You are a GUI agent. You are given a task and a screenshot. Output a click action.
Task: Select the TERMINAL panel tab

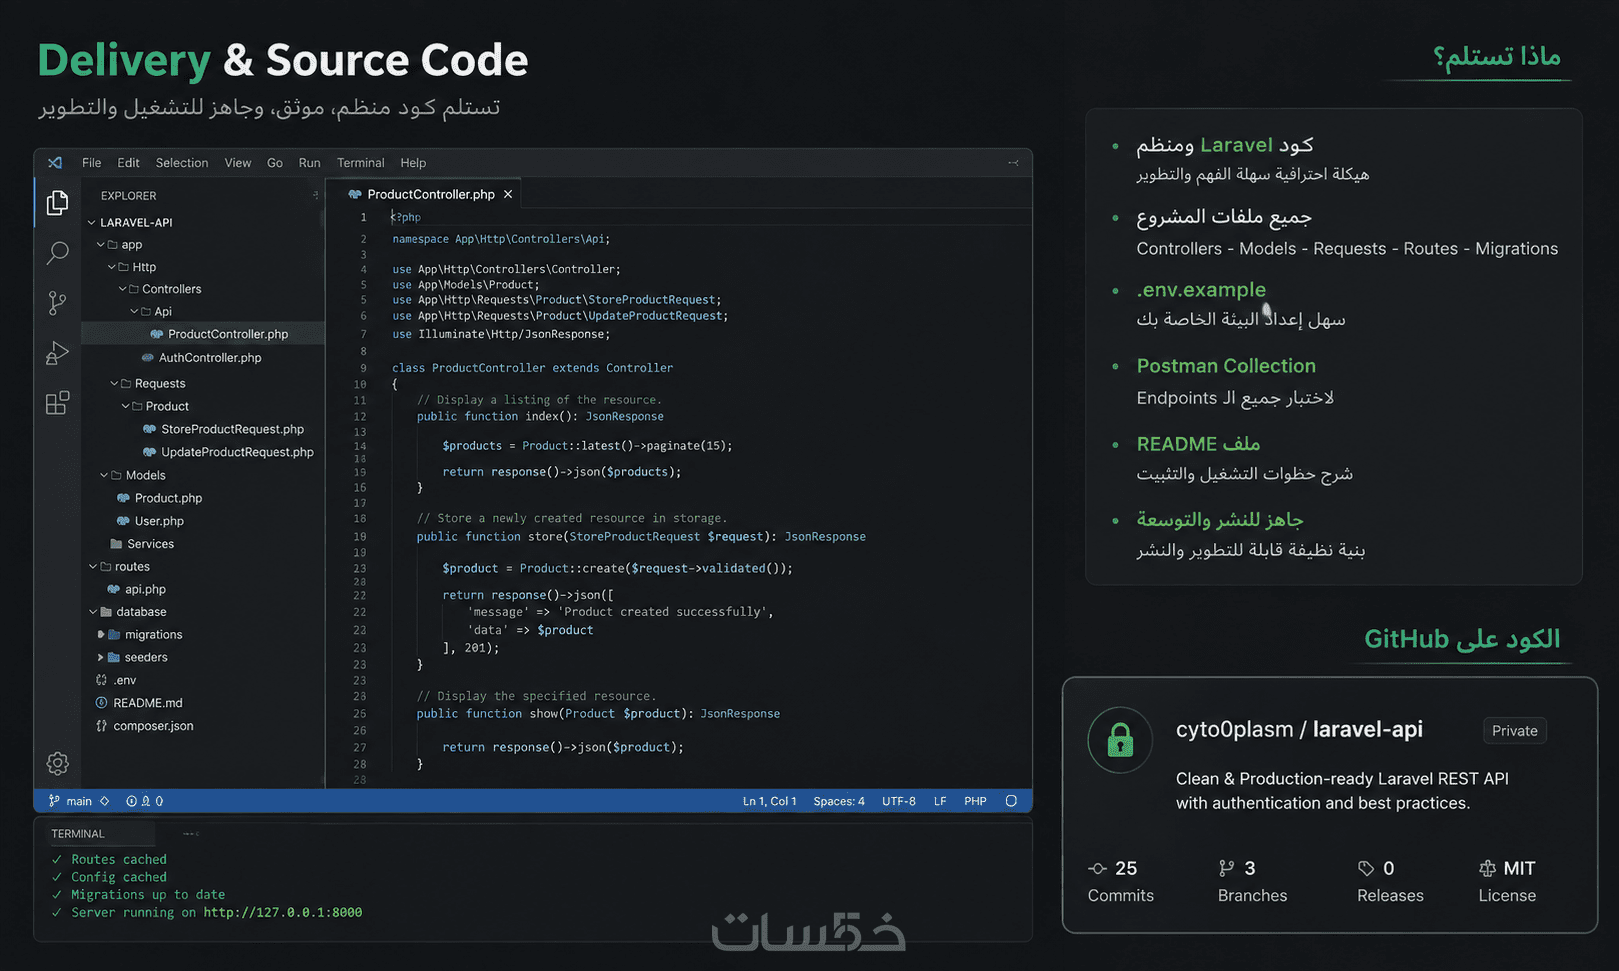point(78,834)
